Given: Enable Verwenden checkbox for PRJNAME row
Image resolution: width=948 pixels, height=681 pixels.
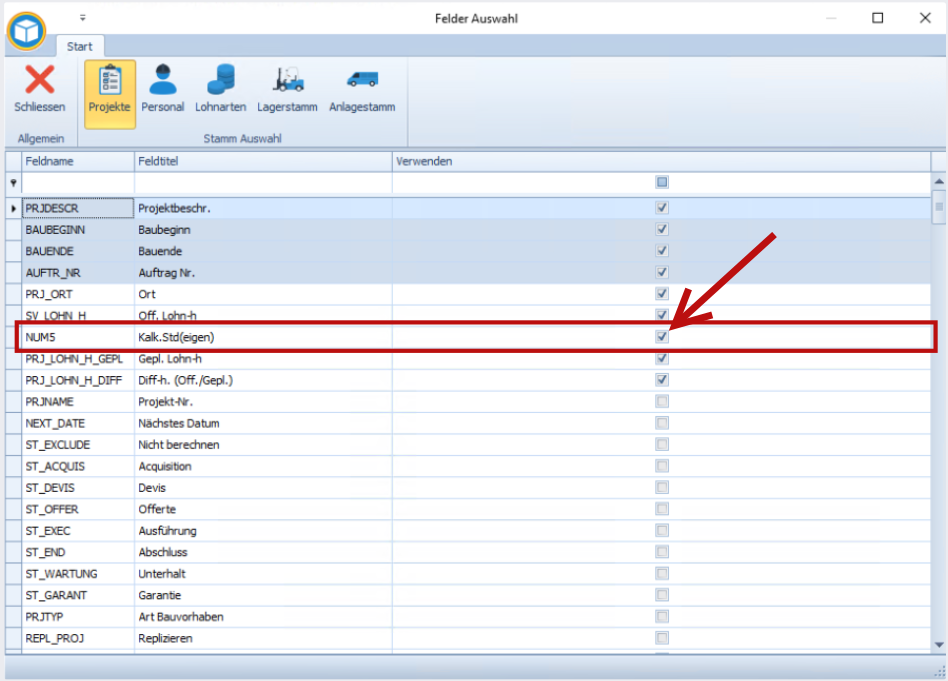Looking at the screenshot, I should click(x=661, y=401).
